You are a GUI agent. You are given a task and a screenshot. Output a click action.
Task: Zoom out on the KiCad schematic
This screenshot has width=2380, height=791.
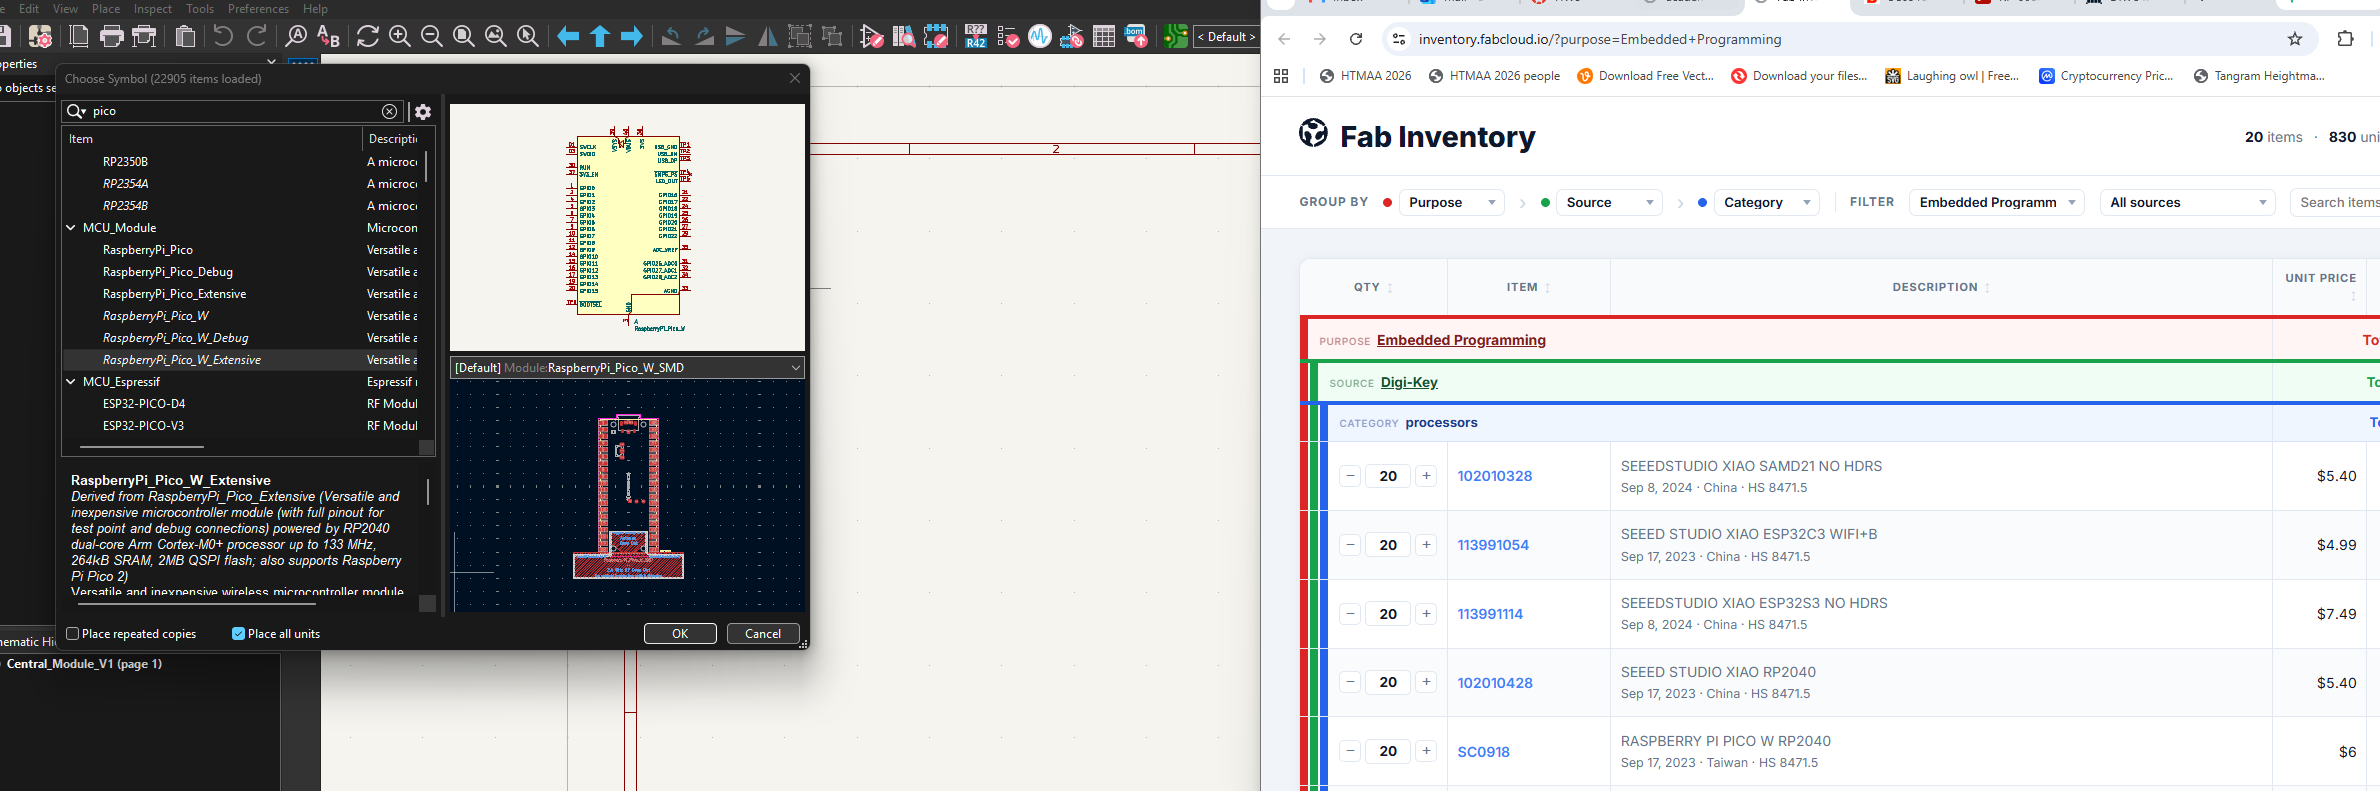[432, 37]
